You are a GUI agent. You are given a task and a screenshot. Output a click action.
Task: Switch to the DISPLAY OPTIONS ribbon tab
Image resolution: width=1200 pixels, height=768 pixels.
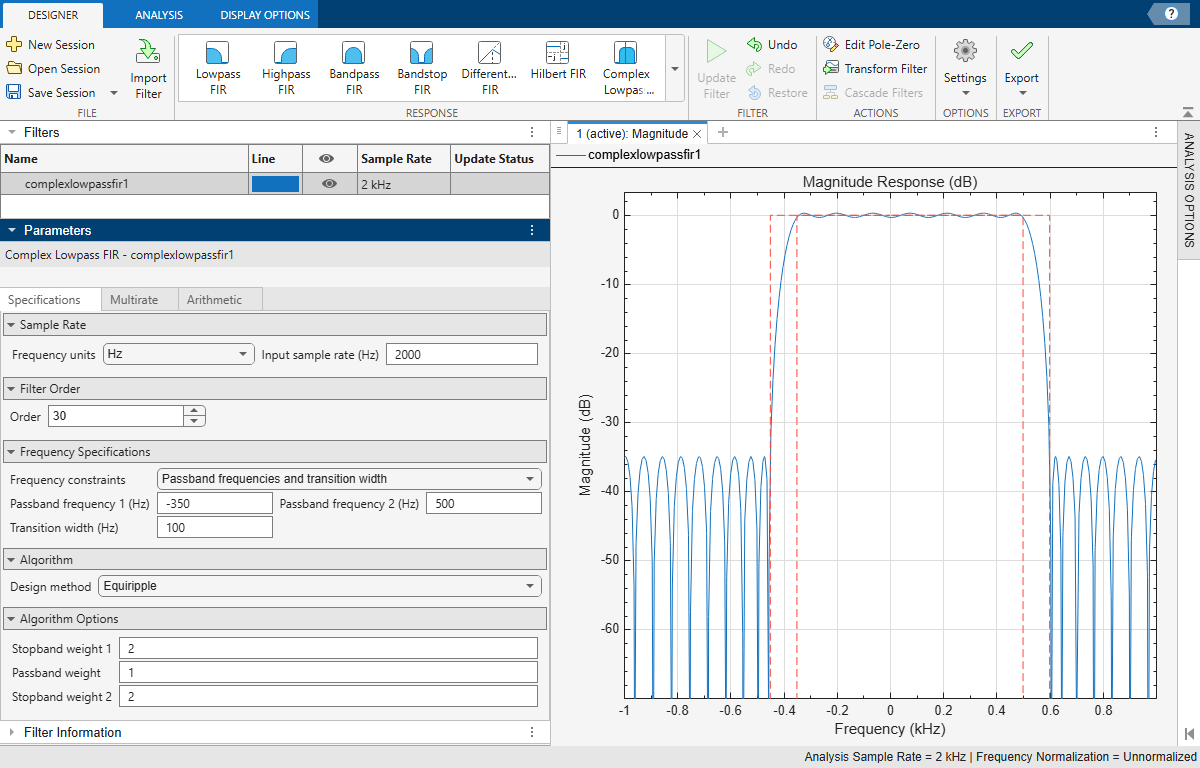(265, 14)
